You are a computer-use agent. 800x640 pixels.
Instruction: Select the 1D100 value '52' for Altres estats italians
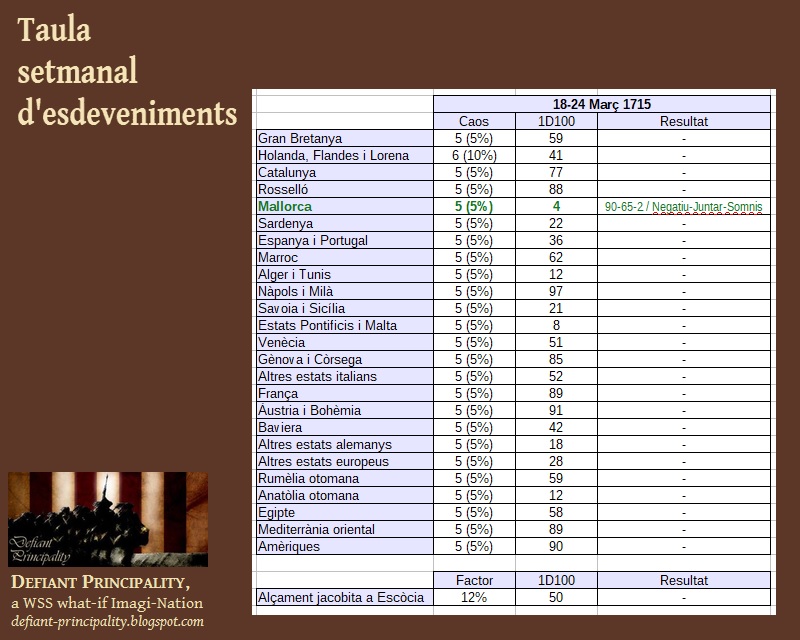(x=556, y=377)
